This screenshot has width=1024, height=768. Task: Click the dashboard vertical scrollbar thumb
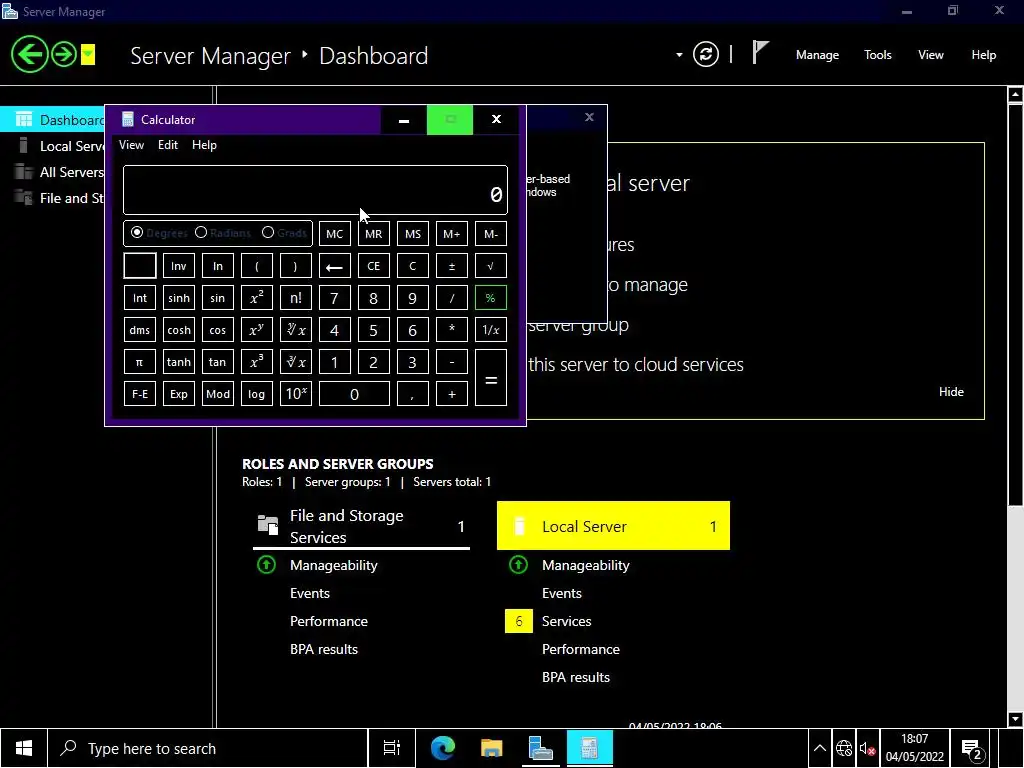(x=1015, y=305)
